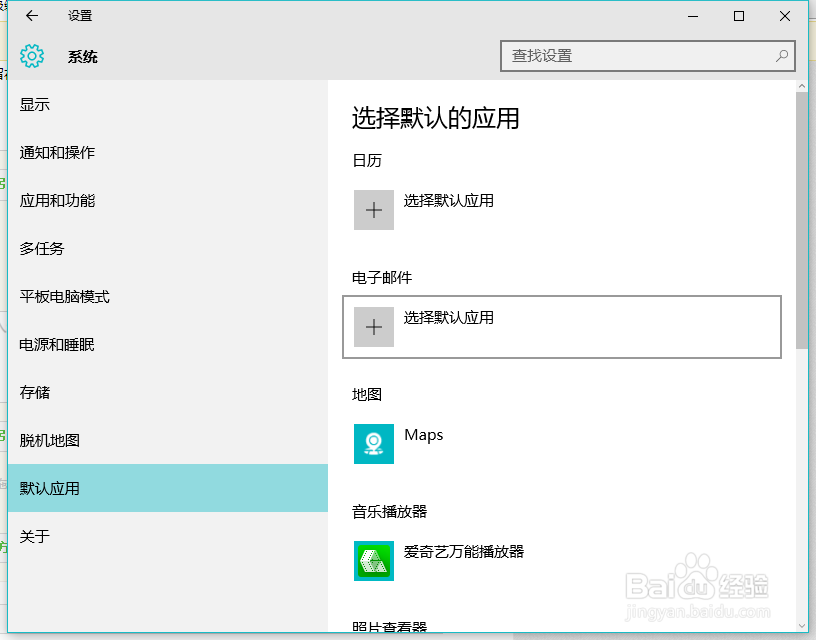The width and height of the screenshot is (816, 640).
Task: Open the 应用和功能 section
Action: (60, 200)
